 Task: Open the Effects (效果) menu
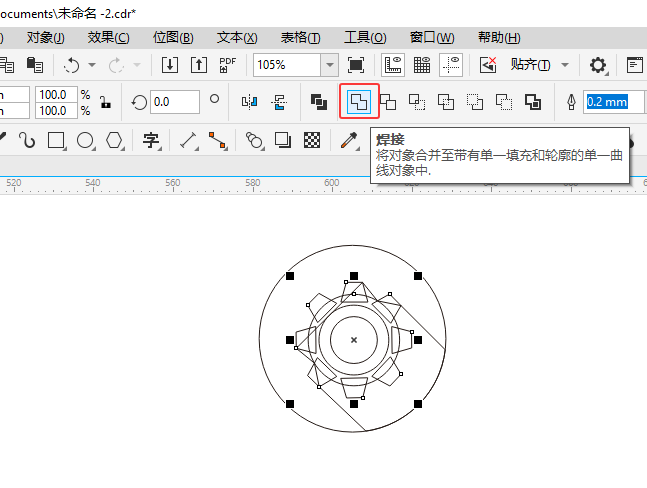[109, 38]
